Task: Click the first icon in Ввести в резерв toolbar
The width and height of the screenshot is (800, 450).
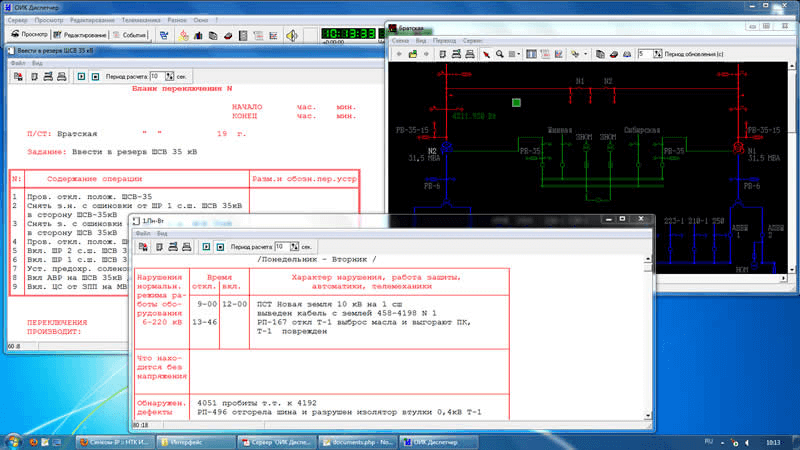Action: tap(17, 76)
